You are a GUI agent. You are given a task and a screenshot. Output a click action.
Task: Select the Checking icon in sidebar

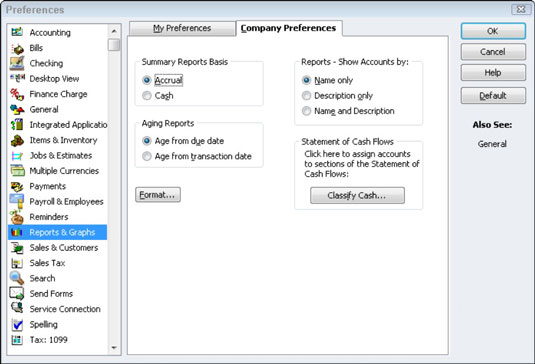[17, 63]
